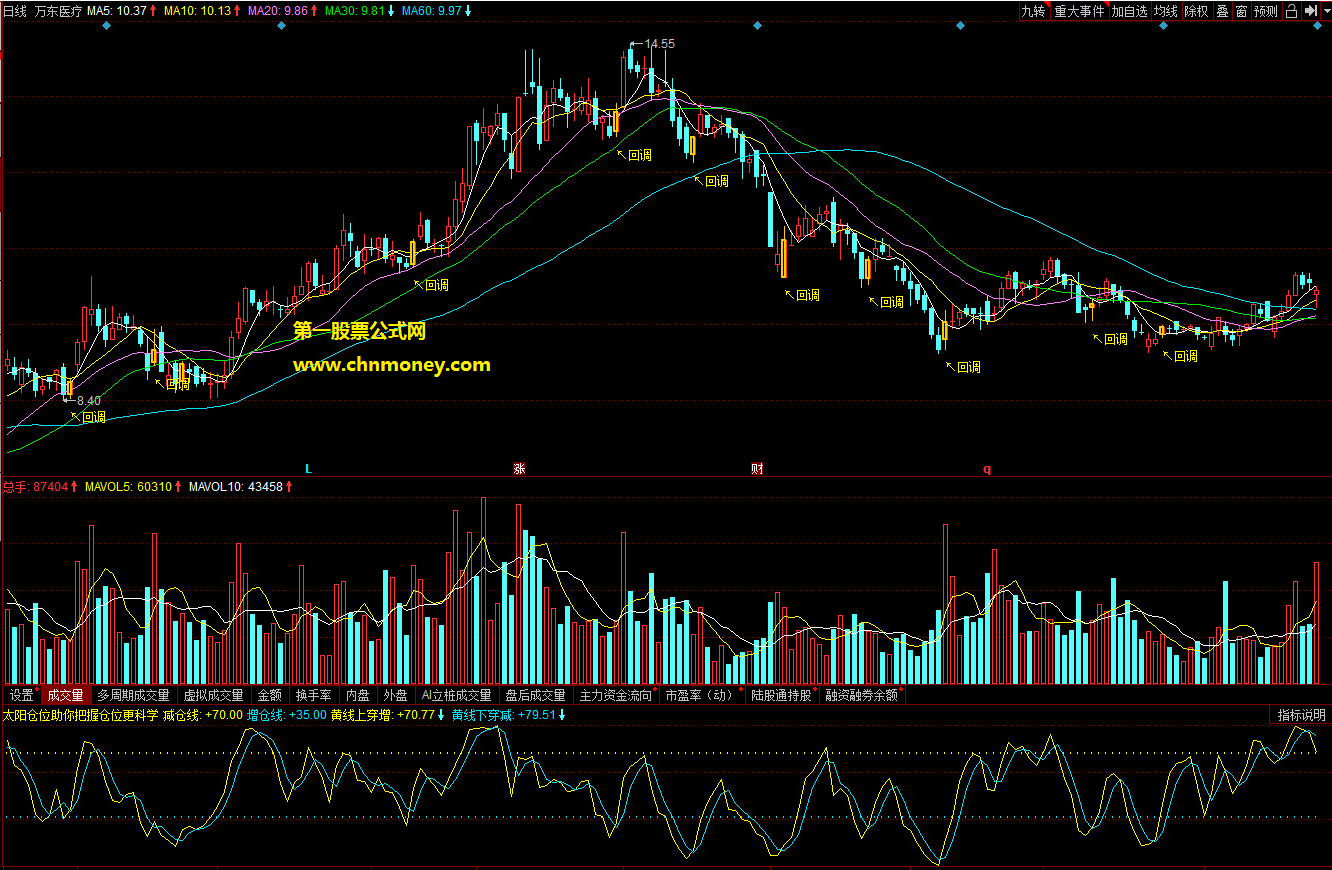This screenshot has height=870, width=1332.
Task: Click the 涨 event marker
Action: click(x=519, y=468)
